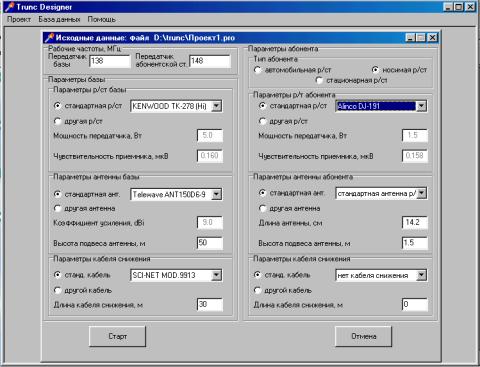Click subscriber transmitter frequency field 148
This screenshot has height=367, width=480.
point(210,61)
